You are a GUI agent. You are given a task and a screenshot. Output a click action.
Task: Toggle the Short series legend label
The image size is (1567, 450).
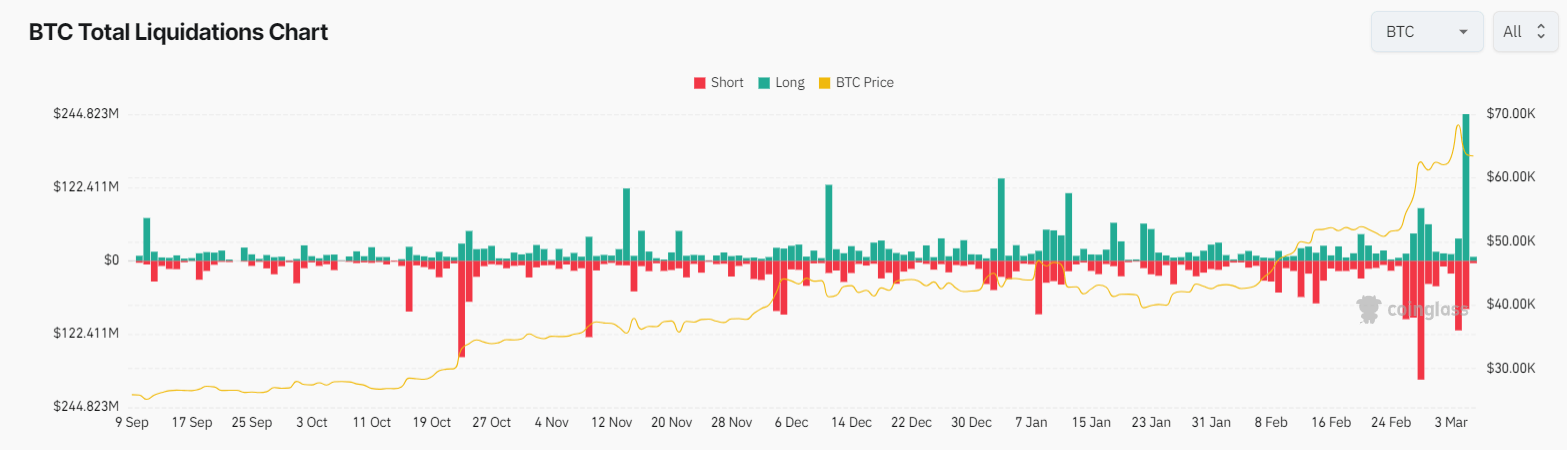coord(727,83)
